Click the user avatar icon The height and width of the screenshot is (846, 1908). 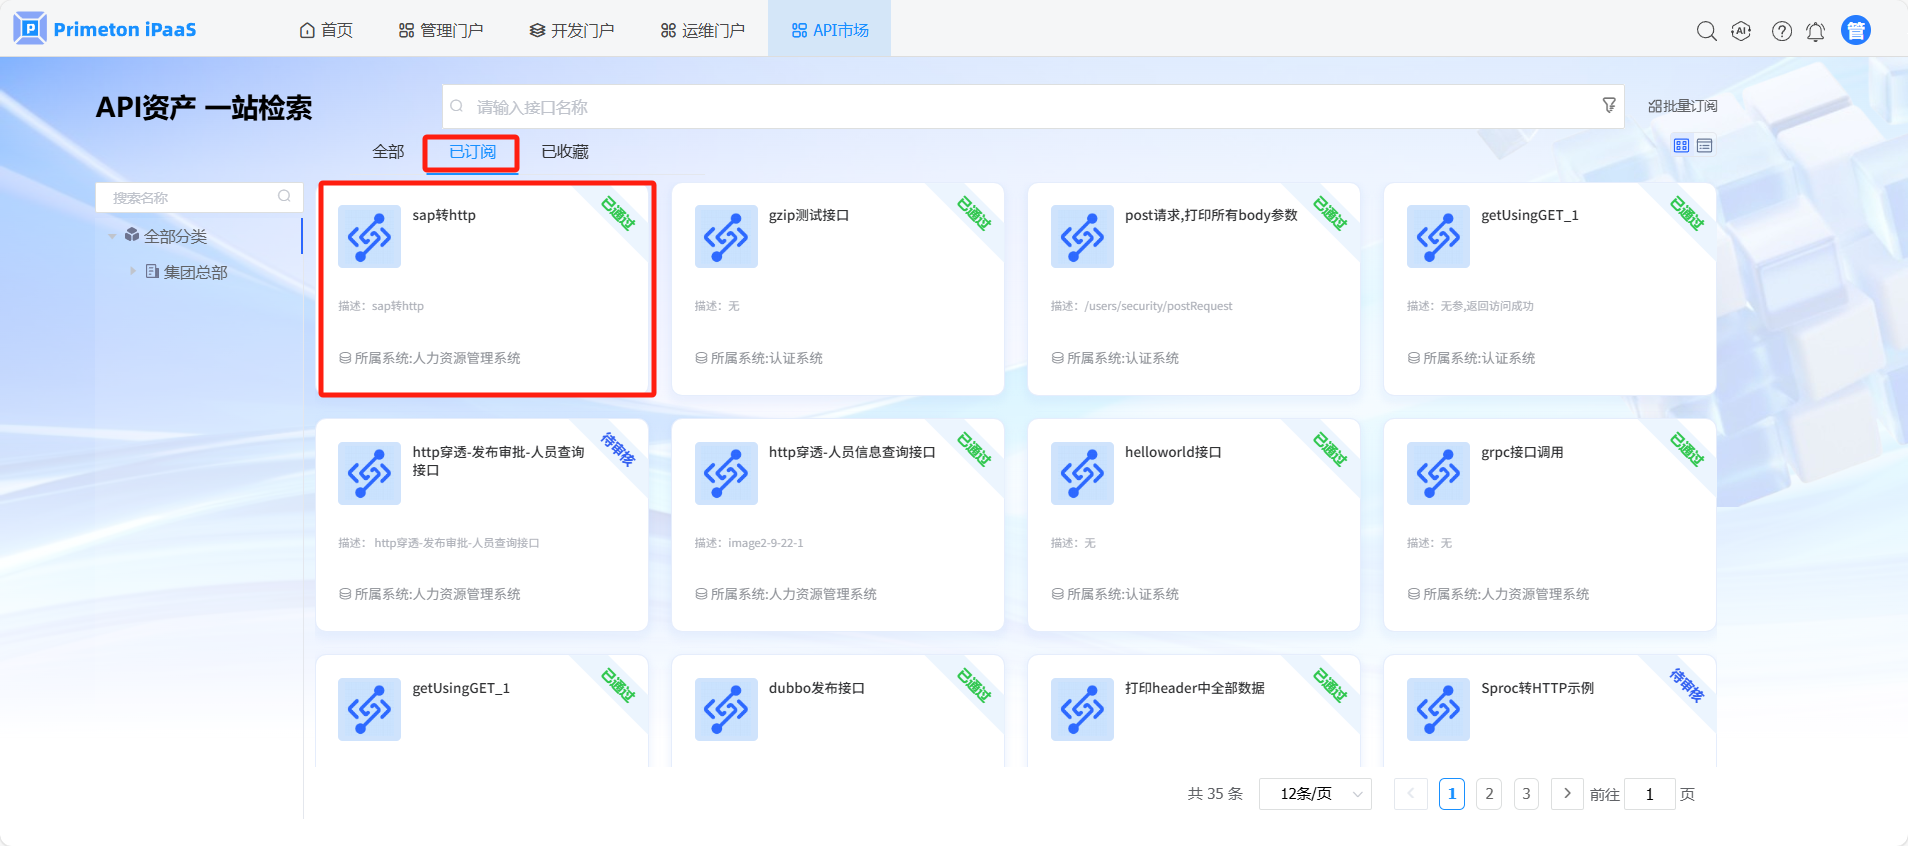pos(1855,31)
